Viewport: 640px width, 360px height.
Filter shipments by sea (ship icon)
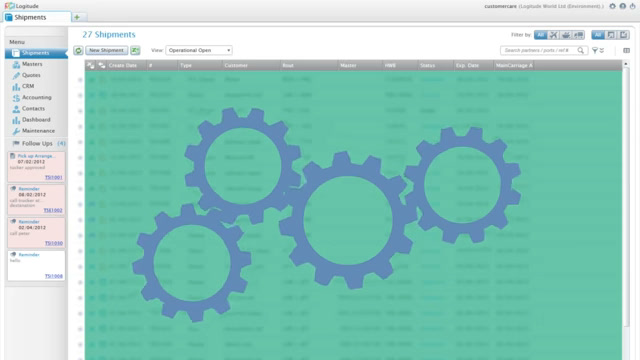point(566,35)
